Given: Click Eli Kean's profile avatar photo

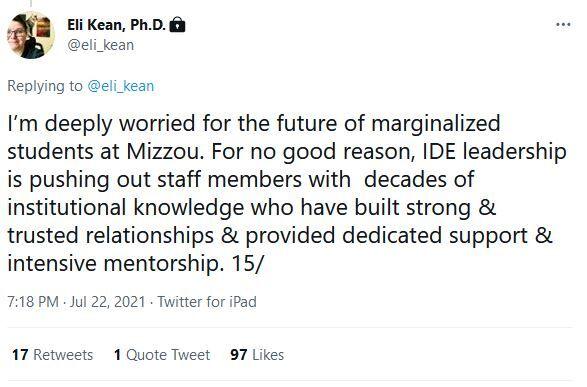Looking at the screenshot, I should click(x=31, y=35).
